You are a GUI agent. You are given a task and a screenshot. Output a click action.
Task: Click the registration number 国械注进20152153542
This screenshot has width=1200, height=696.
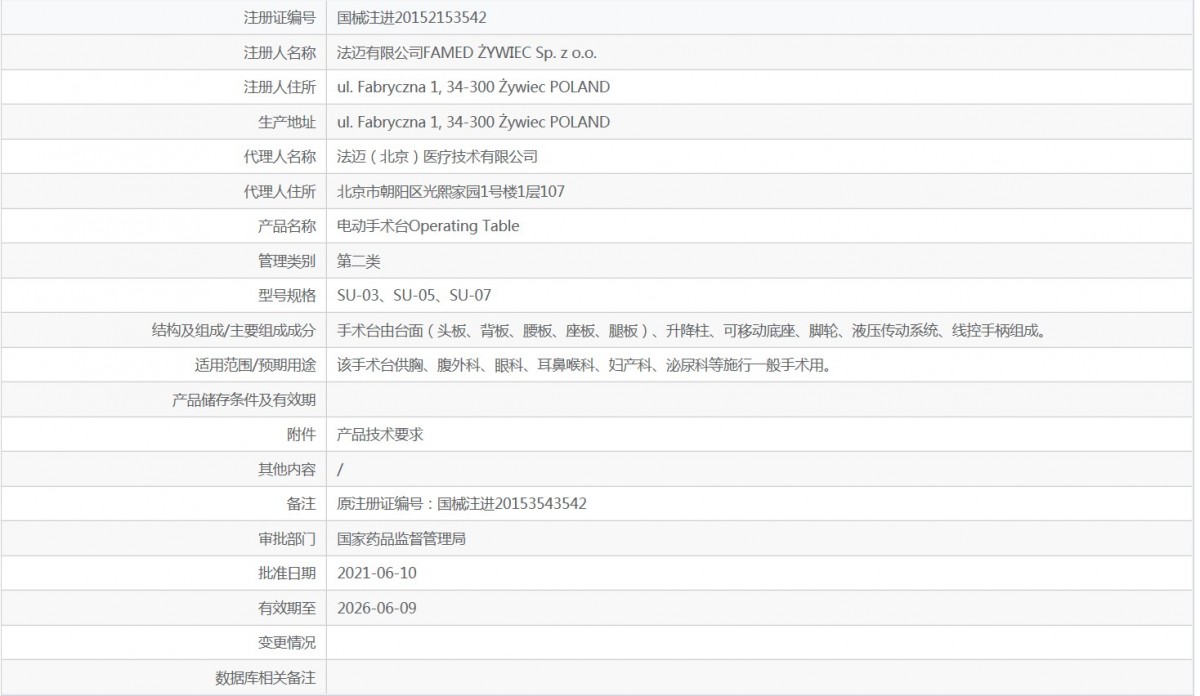pyautogui.click(x=412, y=17)
